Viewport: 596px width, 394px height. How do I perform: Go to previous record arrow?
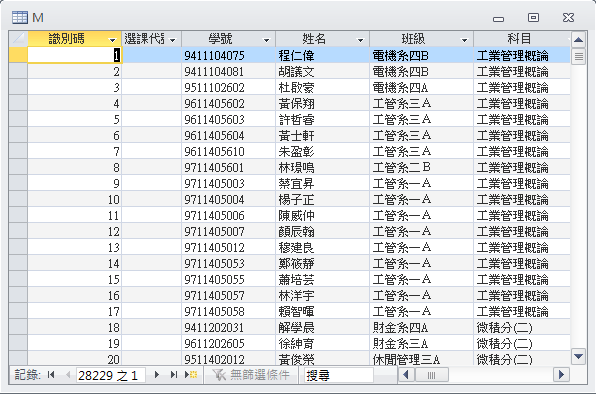68,375
